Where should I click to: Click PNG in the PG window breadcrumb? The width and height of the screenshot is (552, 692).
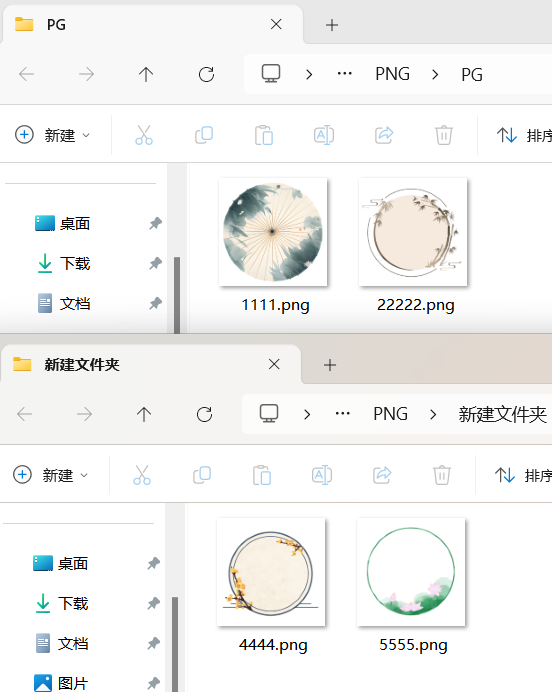pyautogui.click(x=393, y=74)
